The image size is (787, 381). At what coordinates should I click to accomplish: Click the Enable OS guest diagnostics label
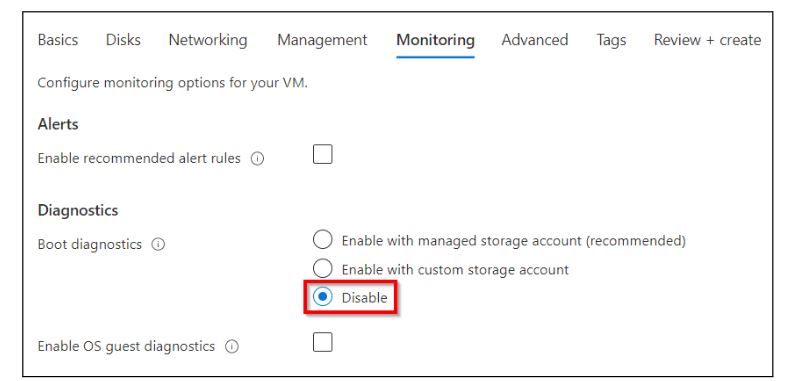[126, 346]
